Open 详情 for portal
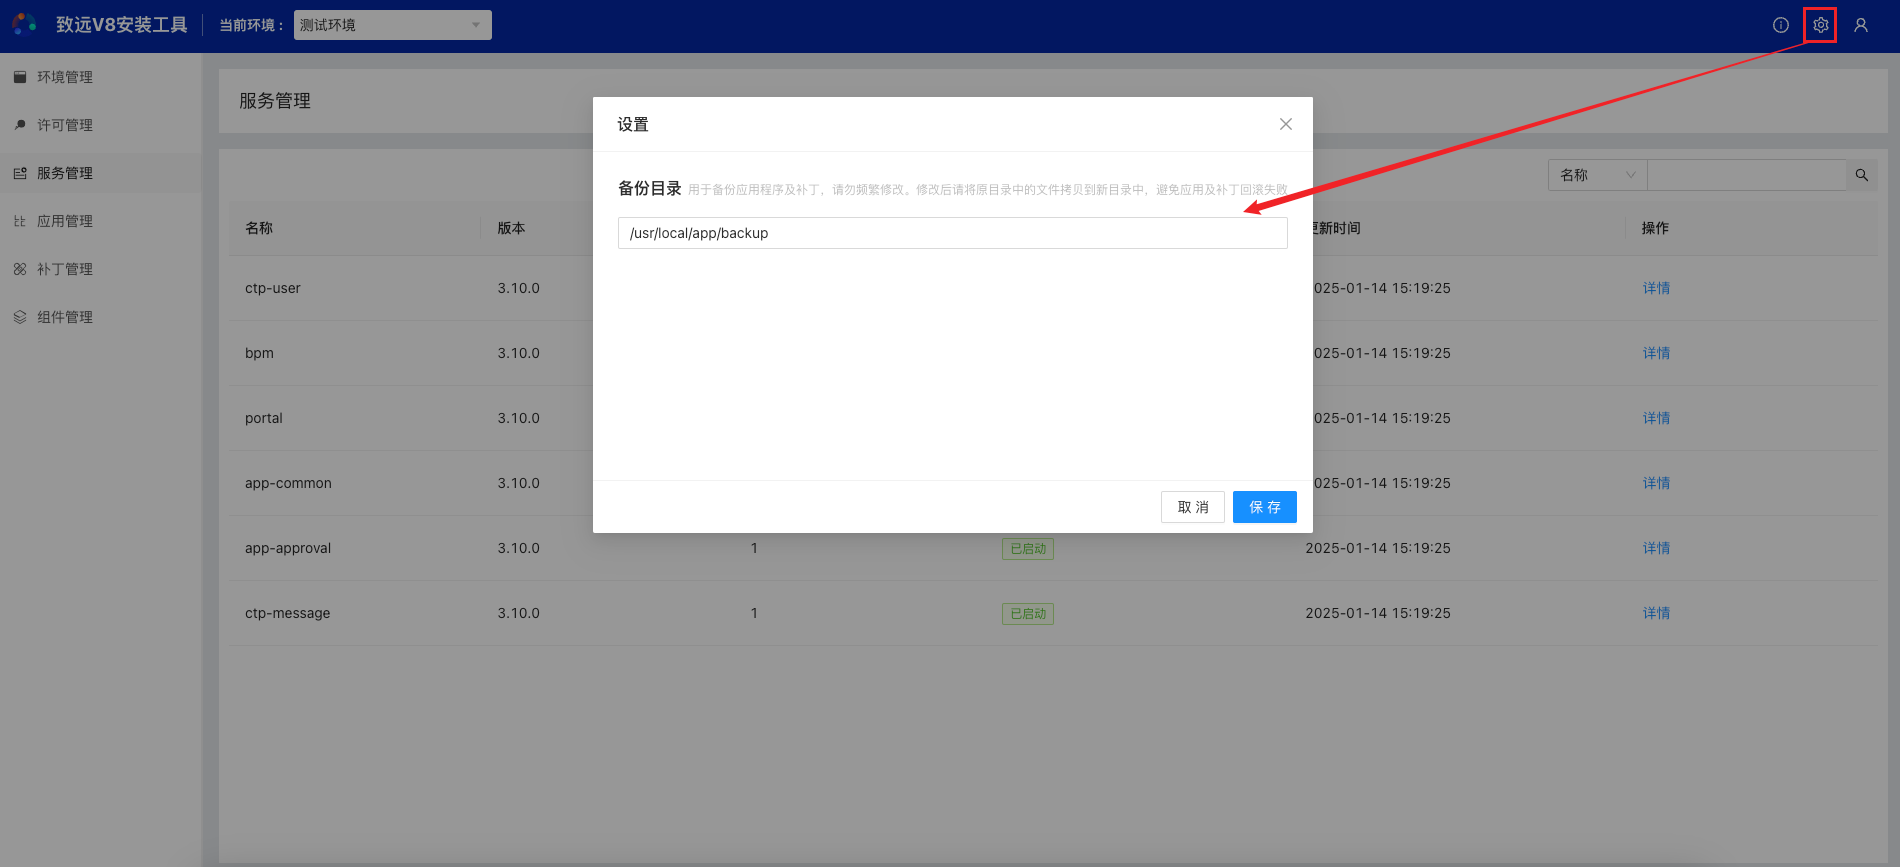The image size is (1900, 867). [x=1656, y=418]
